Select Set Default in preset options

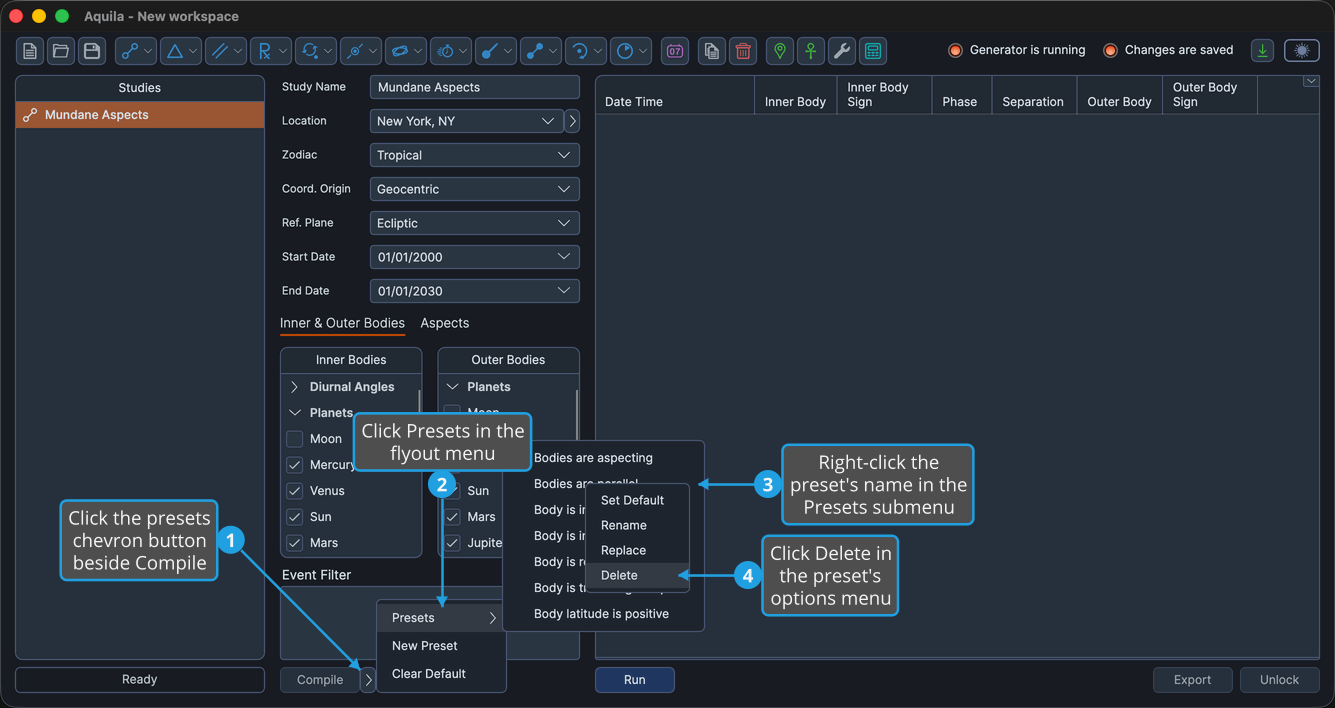point(639,500)
